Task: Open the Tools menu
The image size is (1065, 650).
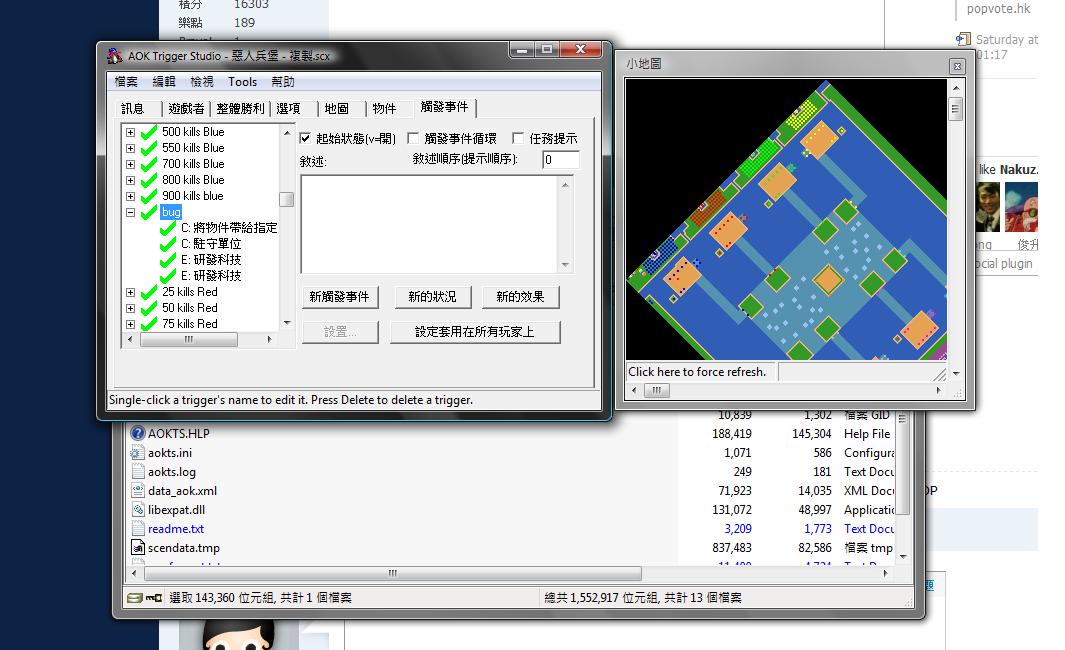Action: pos(242,82)
